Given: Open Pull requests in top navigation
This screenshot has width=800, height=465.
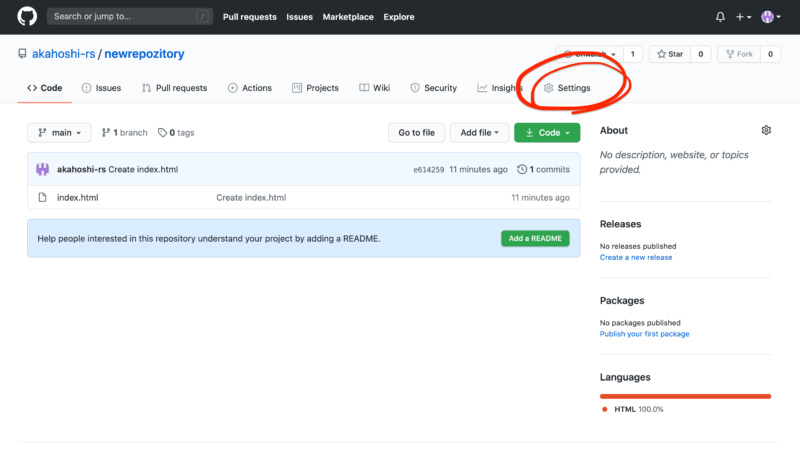Looking at the screenshot, I should pyautogui.click(x=249, y=17).
